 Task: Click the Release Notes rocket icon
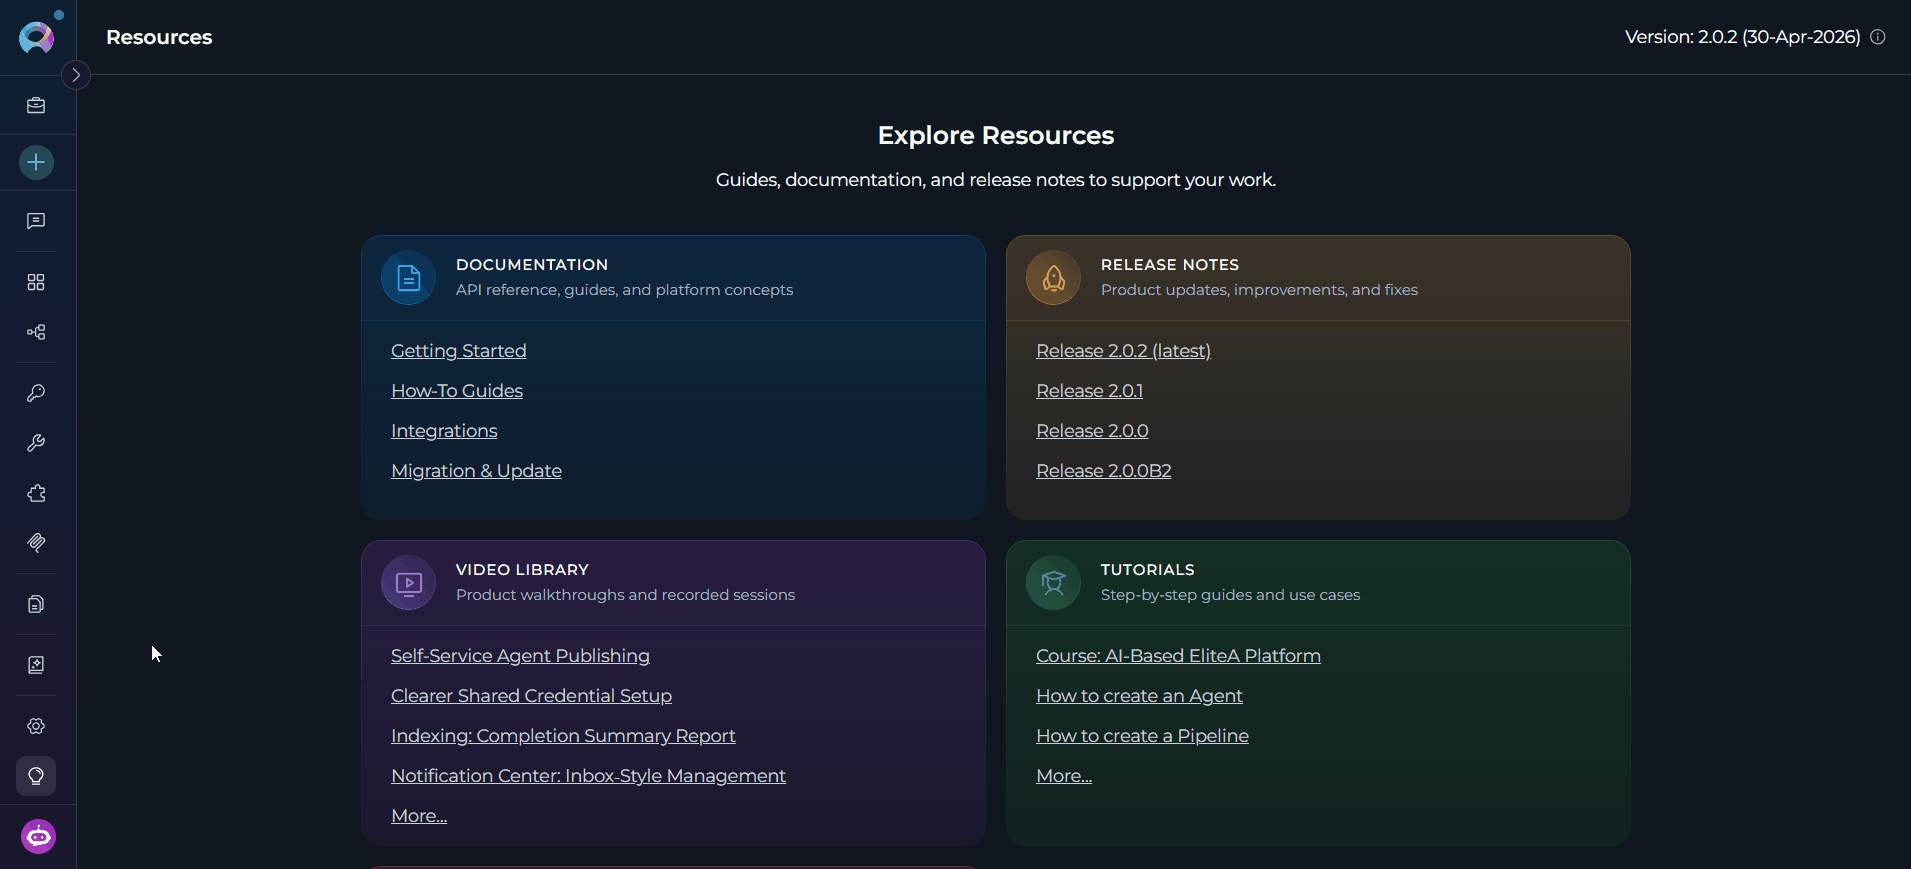point(1054,278)
